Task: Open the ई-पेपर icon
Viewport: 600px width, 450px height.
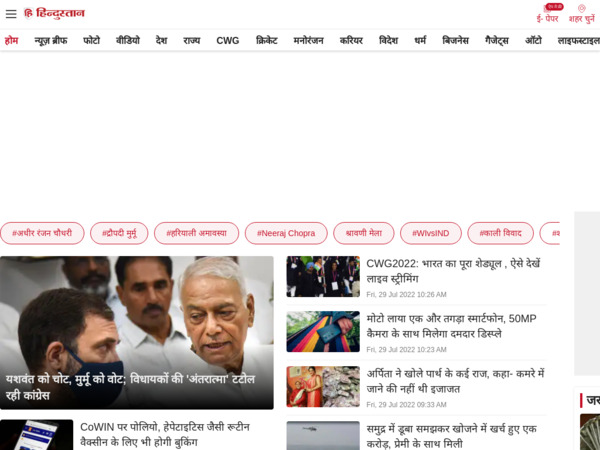Action: point(548,13)
